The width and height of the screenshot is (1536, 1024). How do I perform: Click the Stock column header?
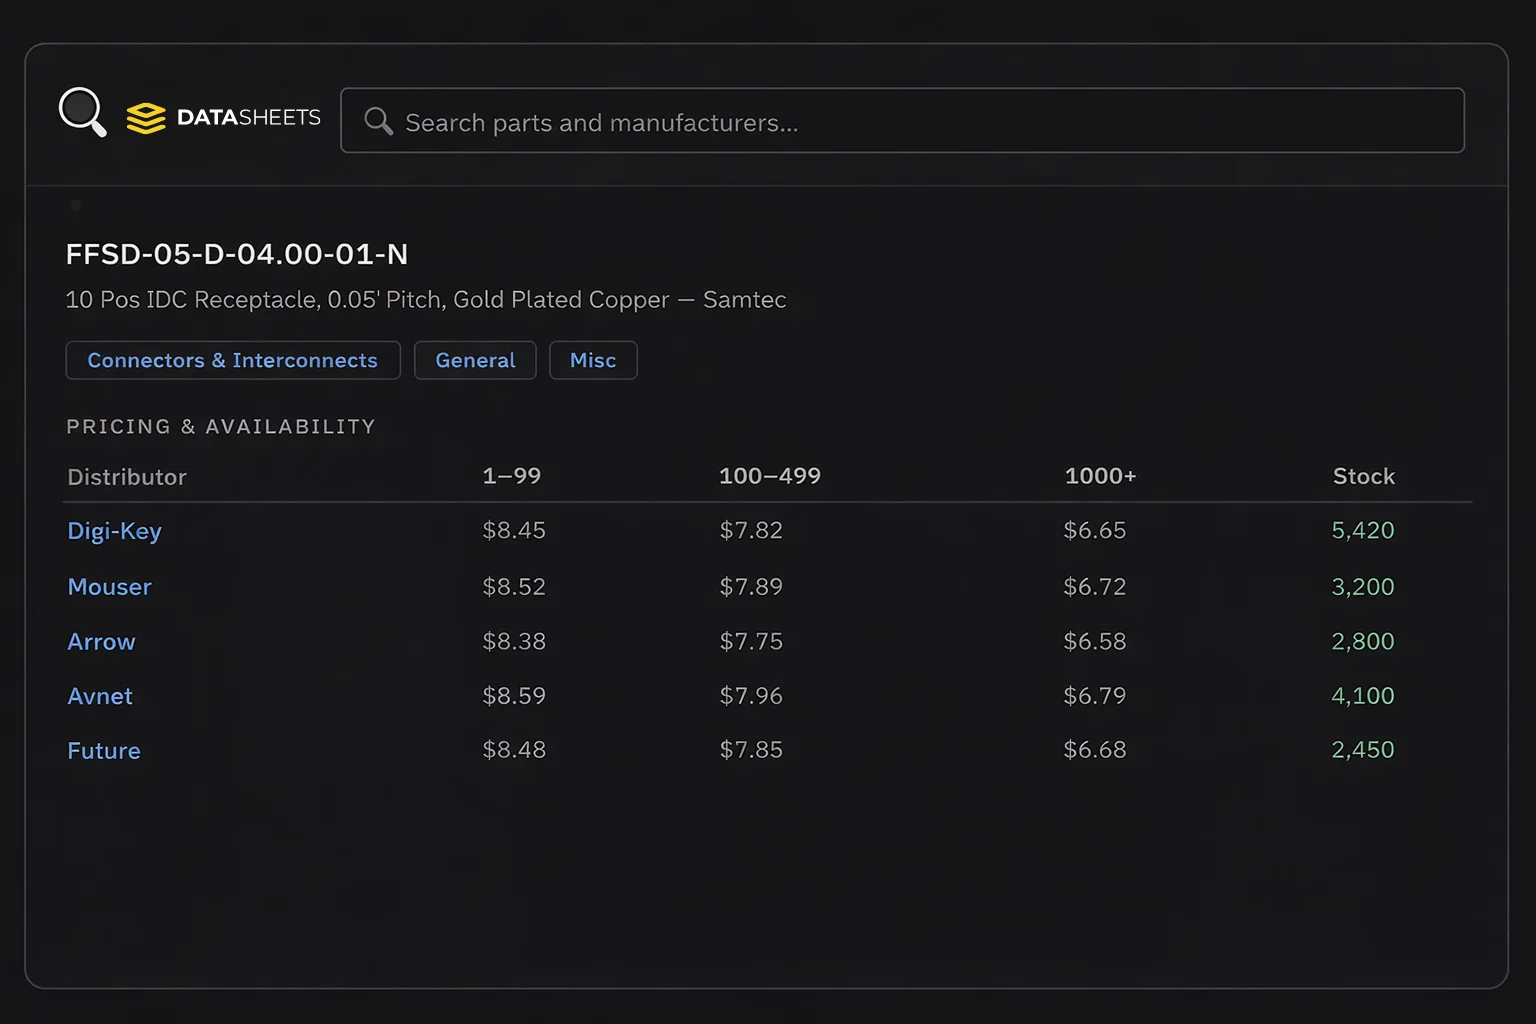point(1364,476)
